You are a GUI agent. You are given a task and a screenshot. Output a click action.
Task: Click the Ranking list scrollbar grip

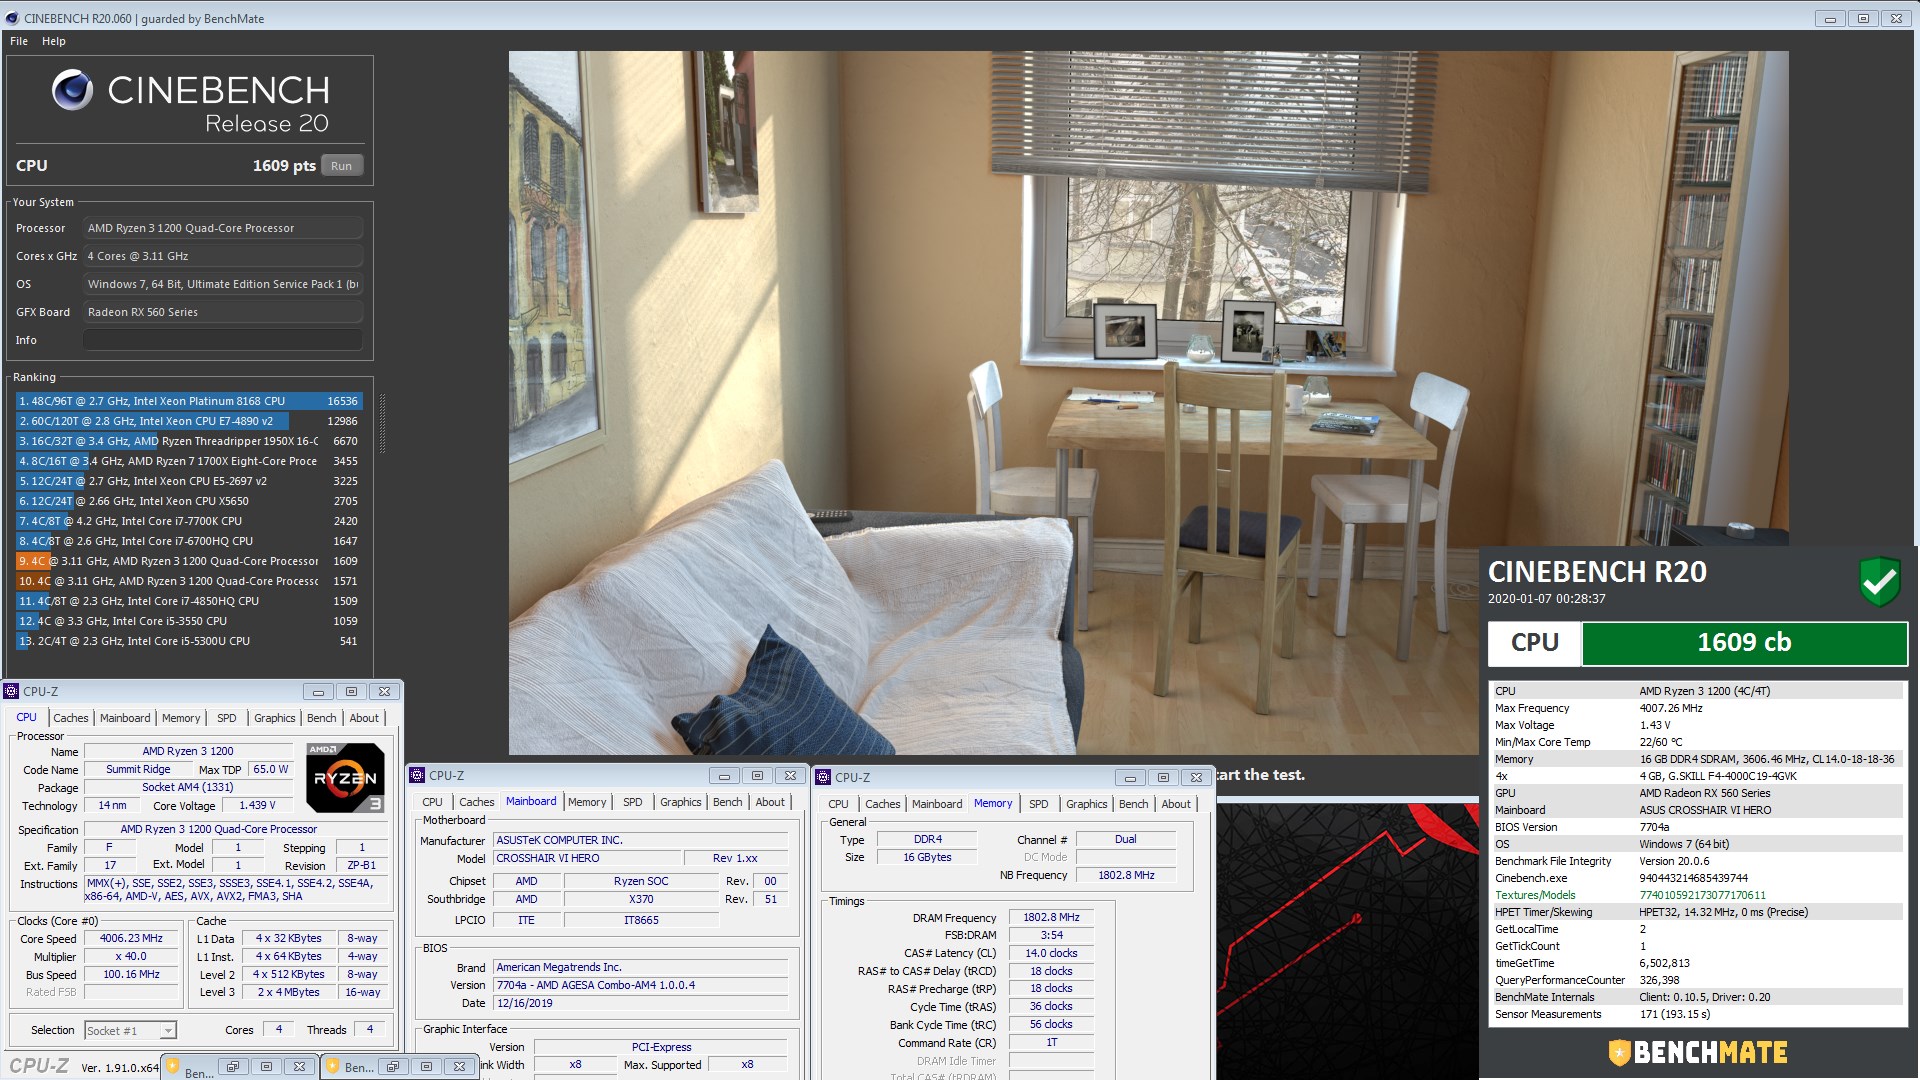click(x=382, y=423)
